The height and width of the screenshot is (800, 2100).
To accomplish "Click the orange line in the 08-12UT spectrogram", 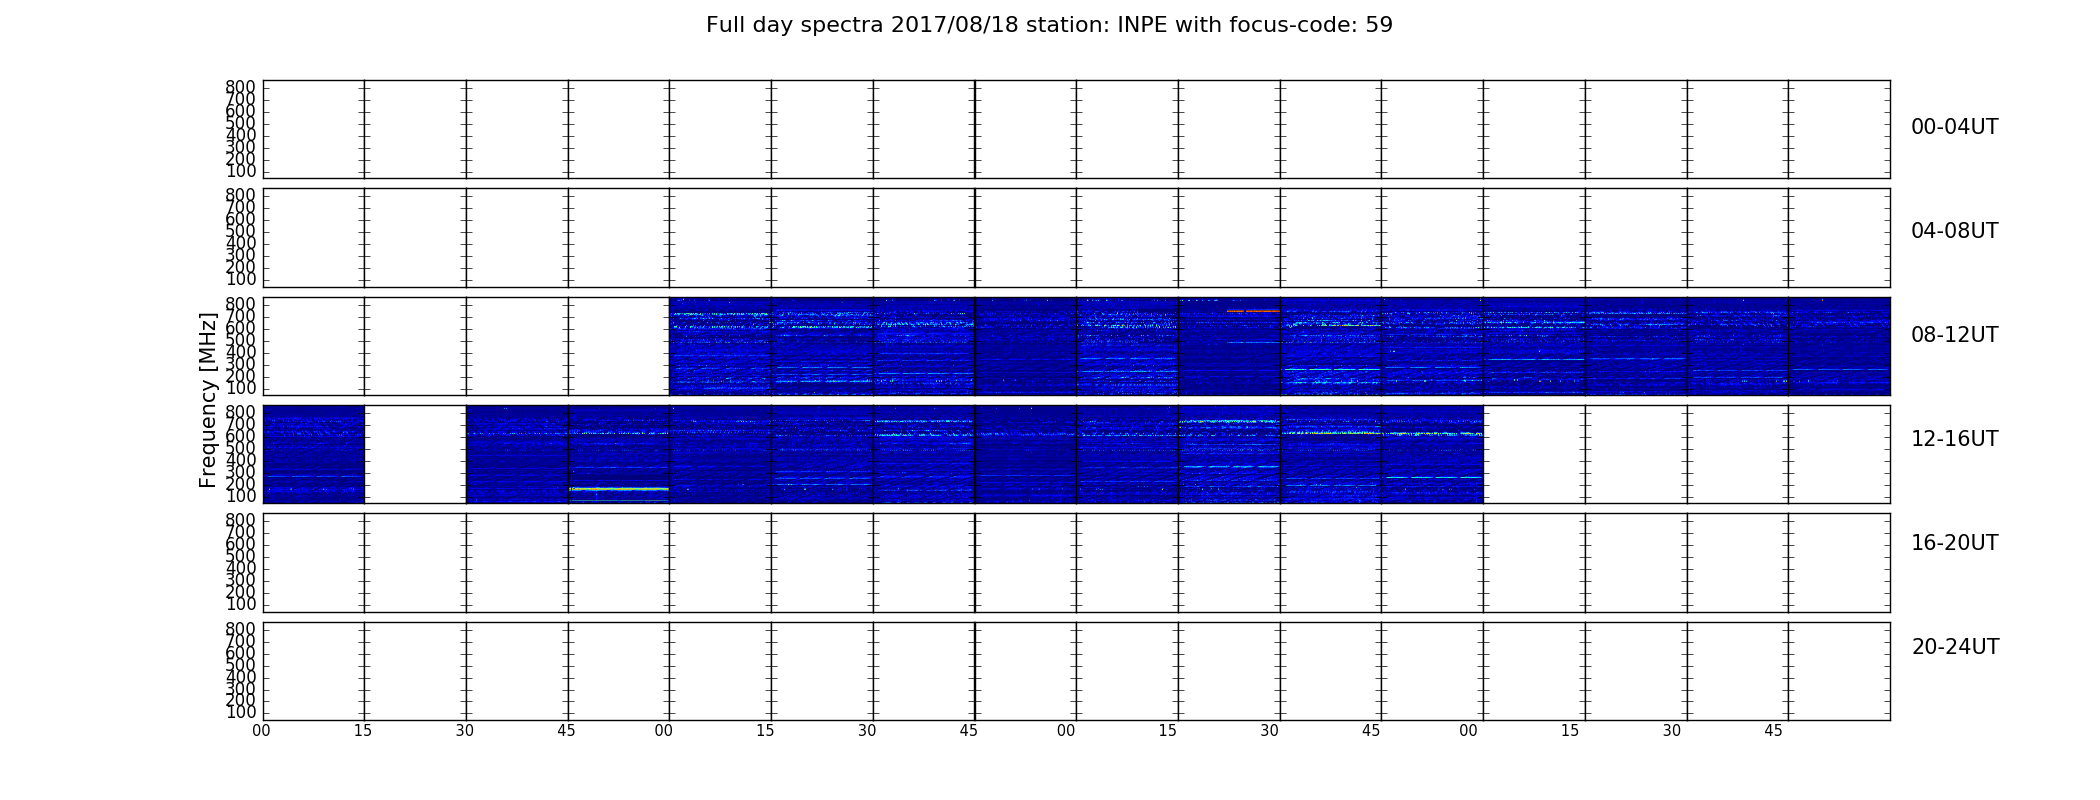I will click(x=1253, y=311).
